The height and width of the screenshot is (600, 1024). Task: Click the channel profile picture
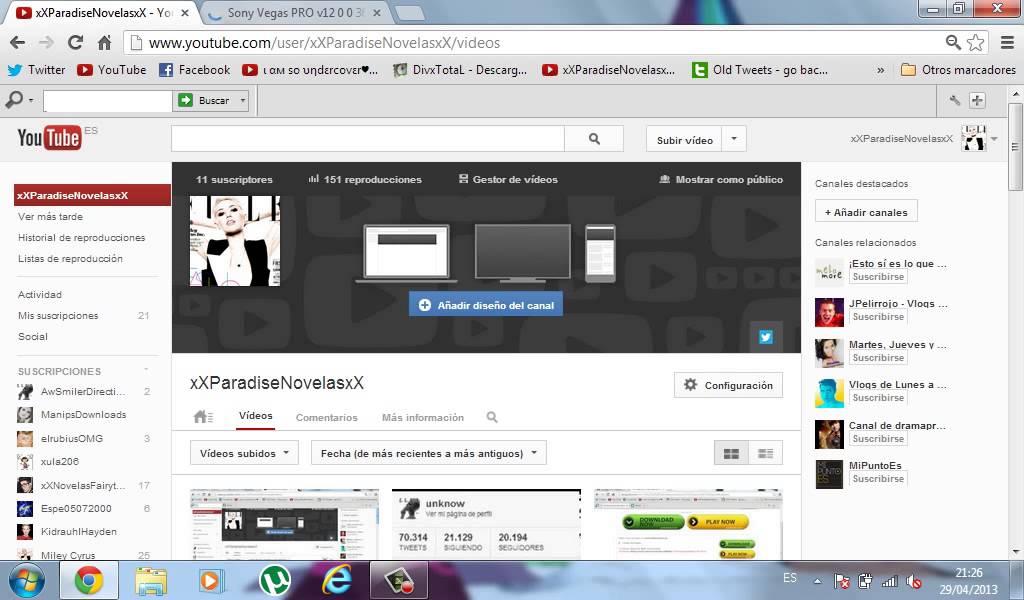[235, 241]
